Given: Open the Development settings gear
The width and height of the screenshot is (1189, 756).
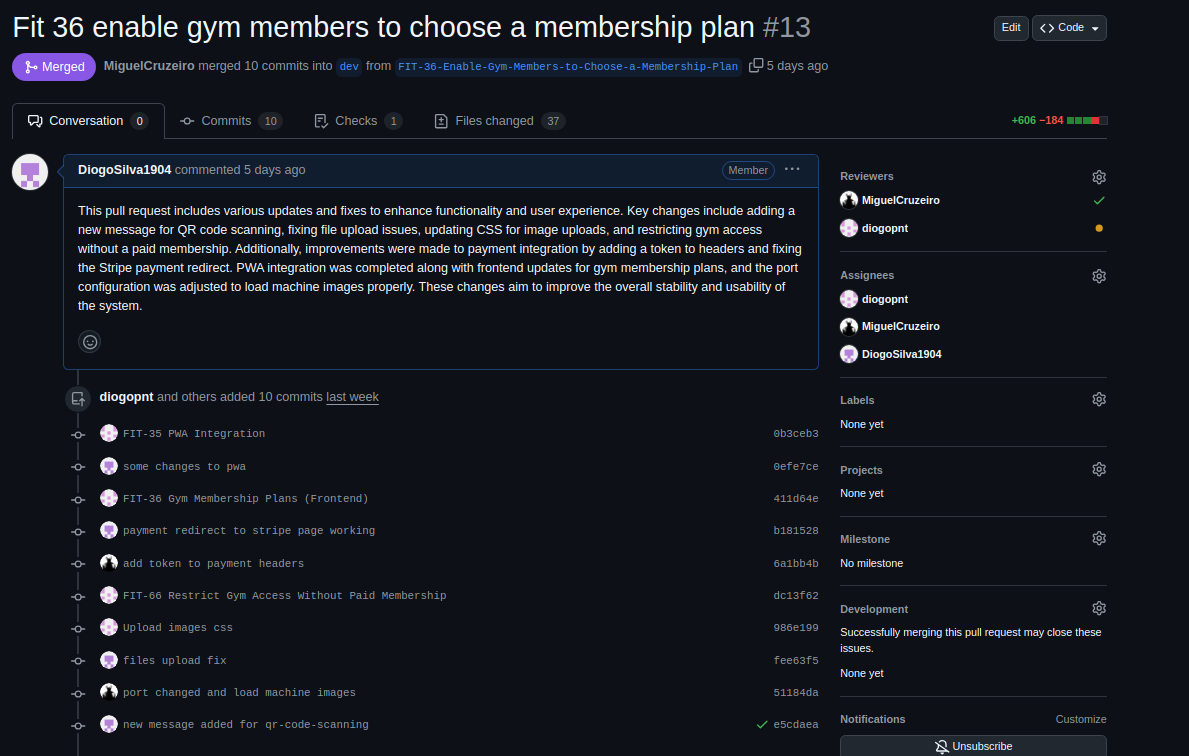Looking at the screenshot, I should (x=1099, y=609).
